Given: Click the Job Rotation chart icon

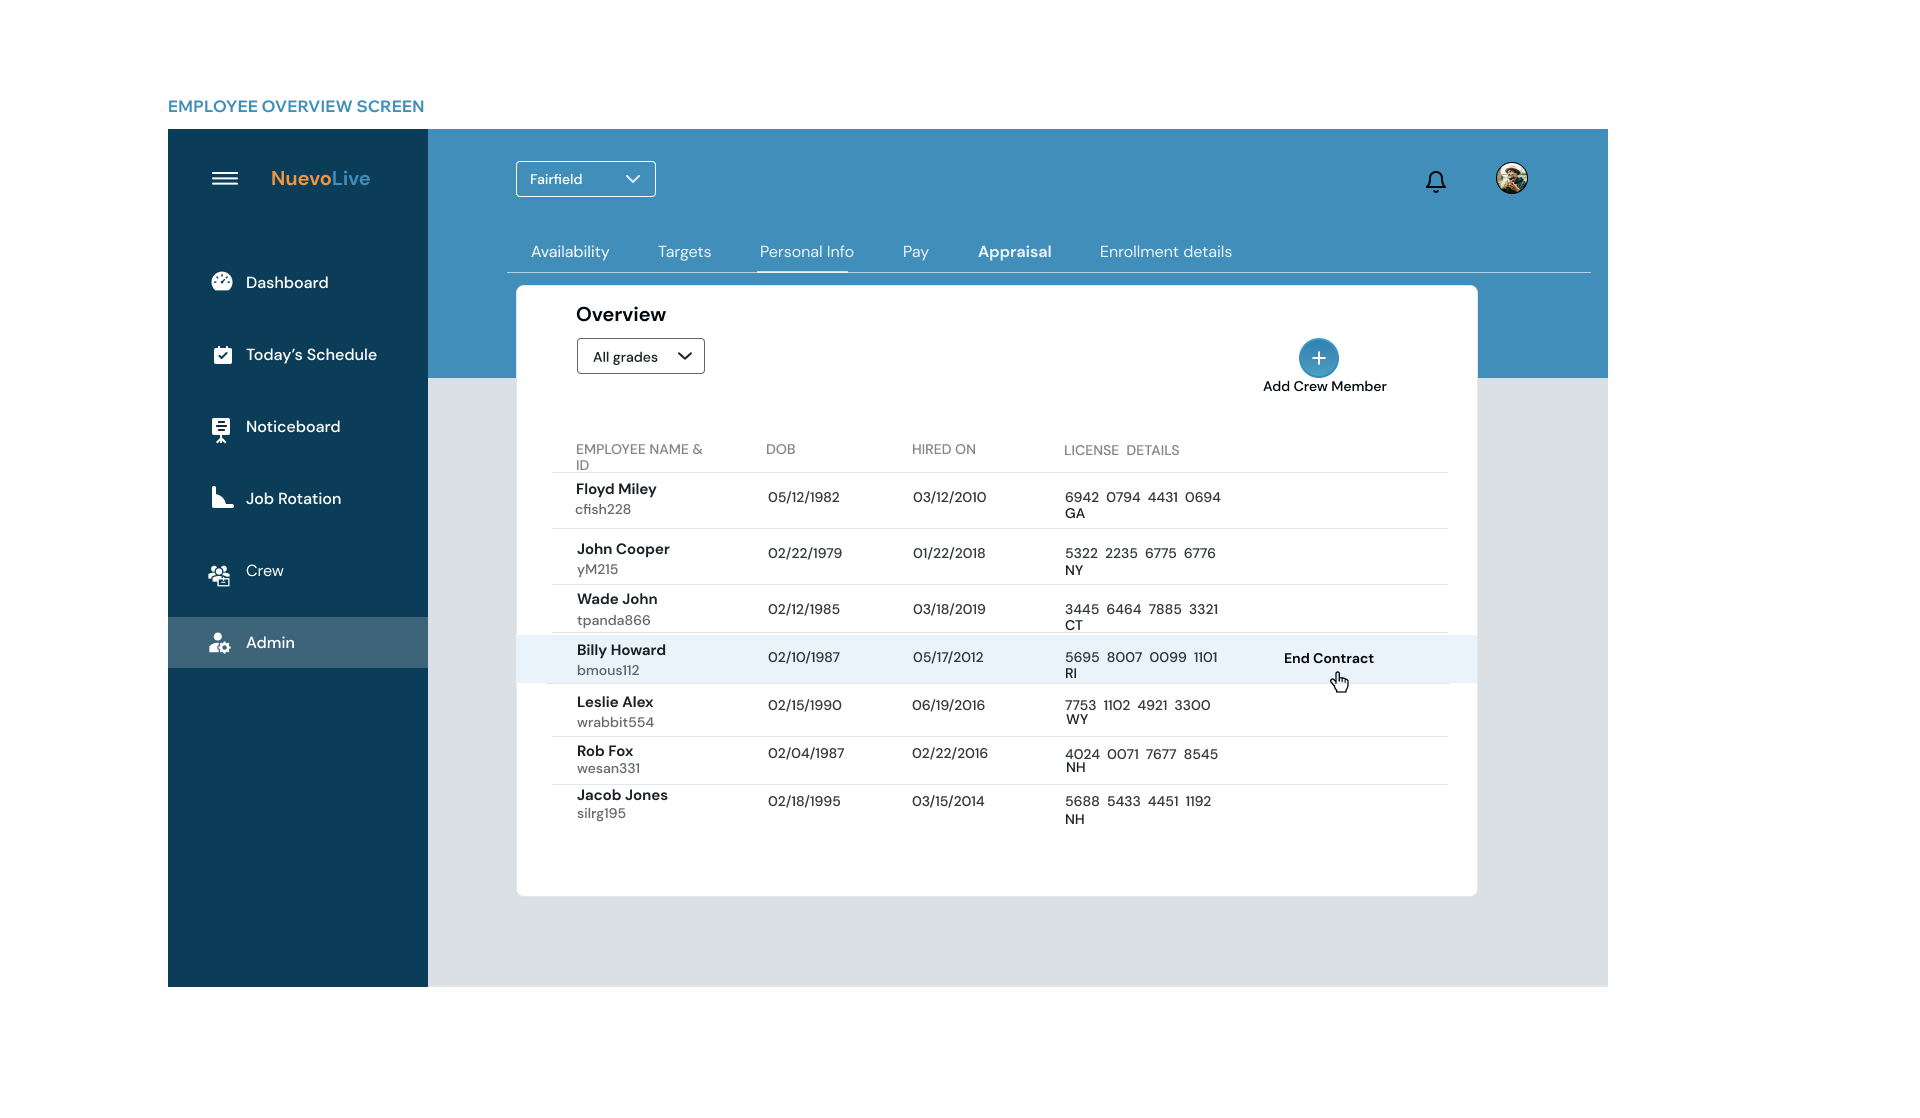Looking at the screenshot, I should click(x=220, y=497).
